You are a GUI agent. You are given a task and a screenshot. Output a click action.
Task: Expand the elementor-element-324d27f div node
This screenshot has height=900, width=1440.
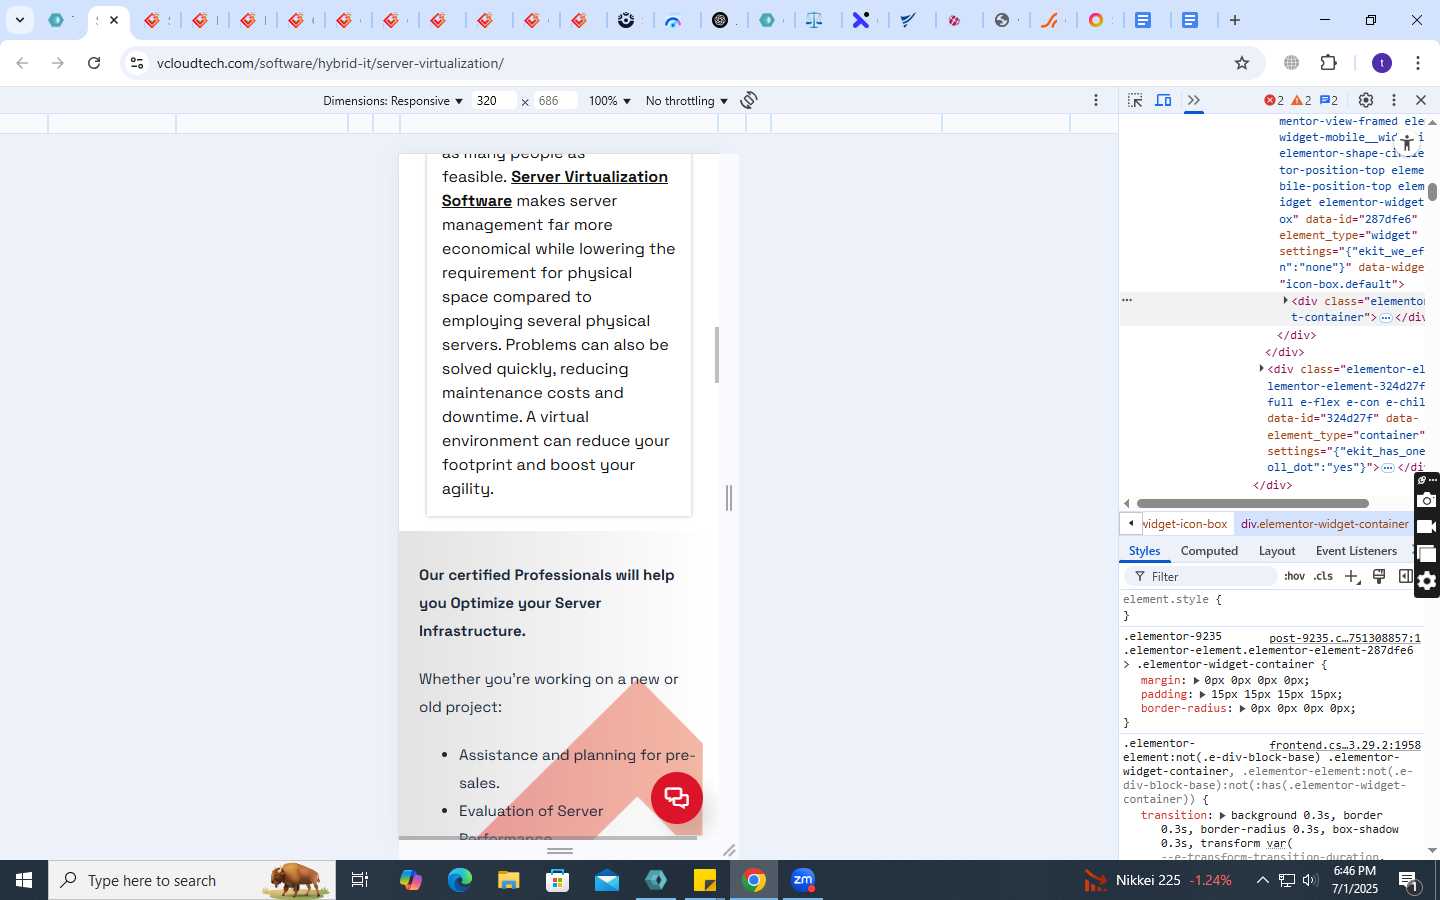click(1262, 369)
